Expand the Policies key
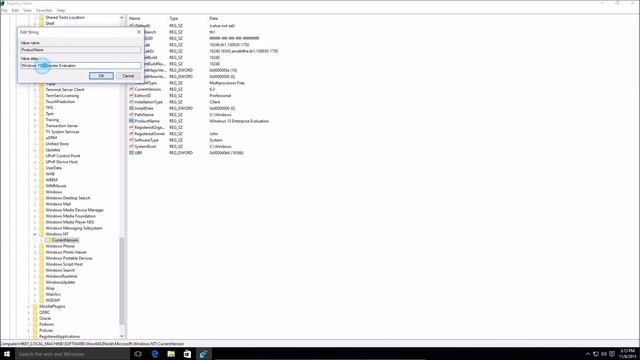Image resolution: width=640 pixels, height=360 pixels. click(29, 330)
